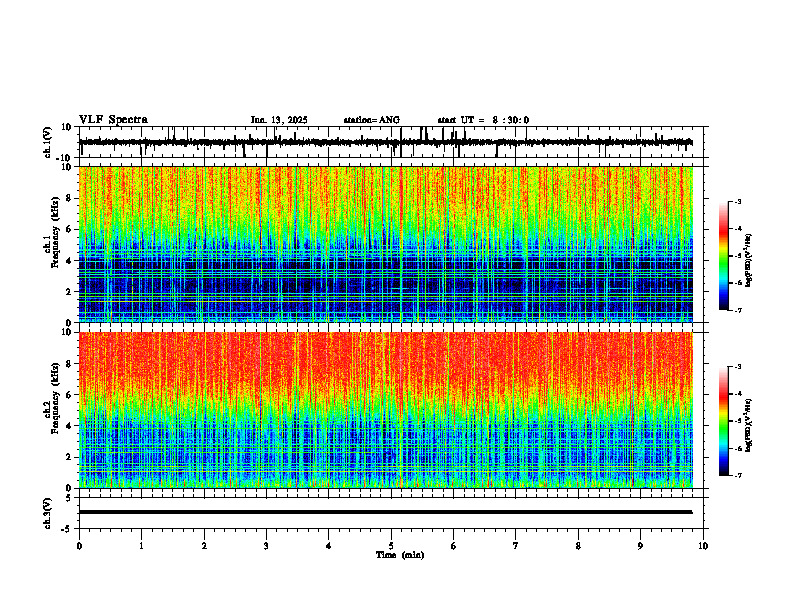Click the ch.2 colorbar log(PSD) label

(749, 426)
